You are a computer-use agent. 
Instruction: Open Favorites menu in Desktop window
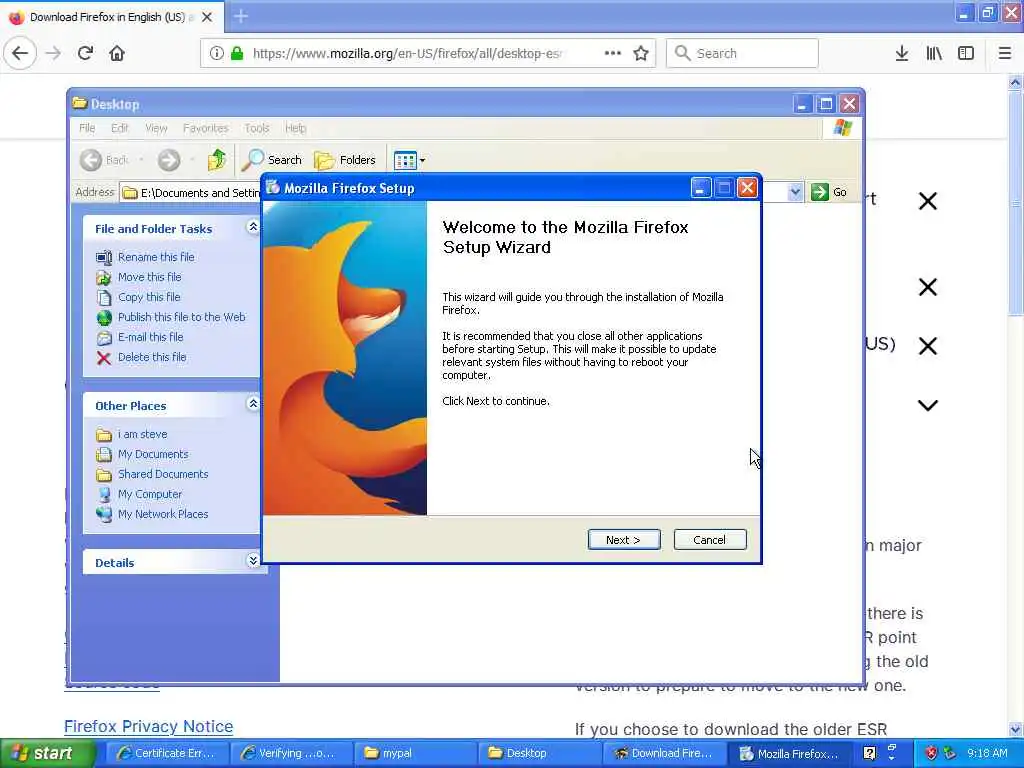tap(206, 128)
